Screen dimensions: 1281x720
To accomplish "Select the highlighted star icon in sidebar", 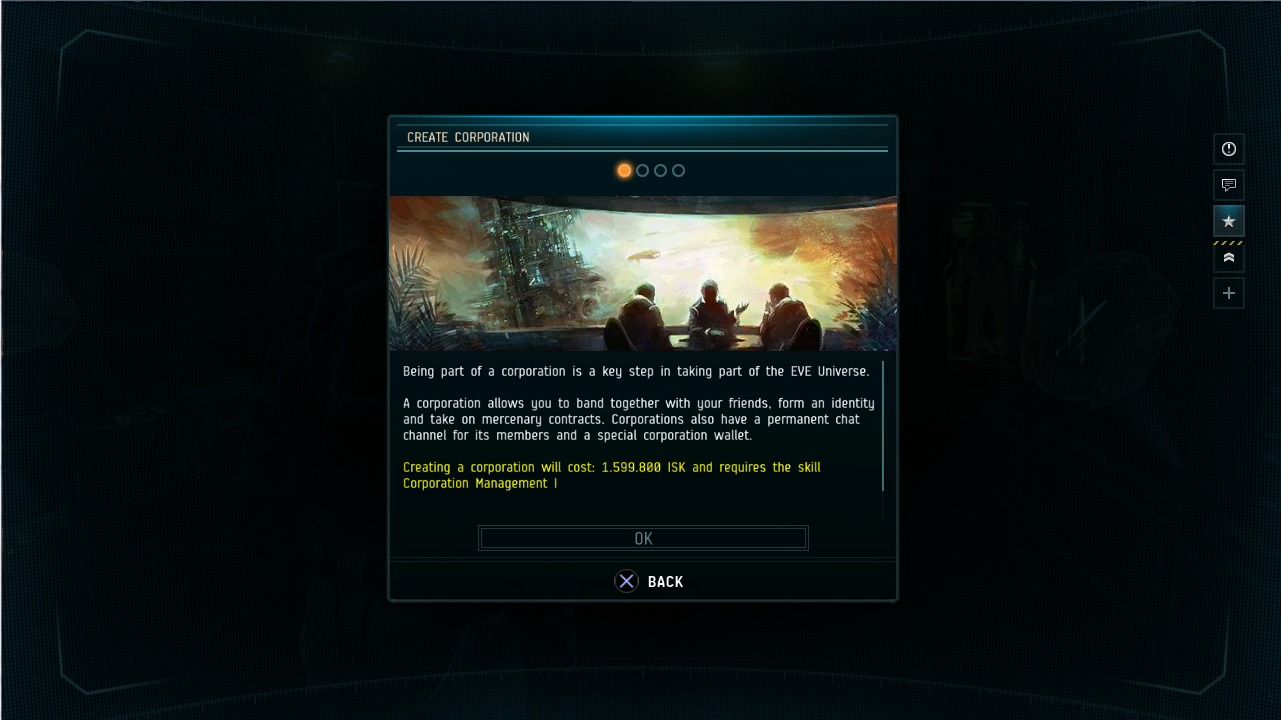I will (1229, 221).
